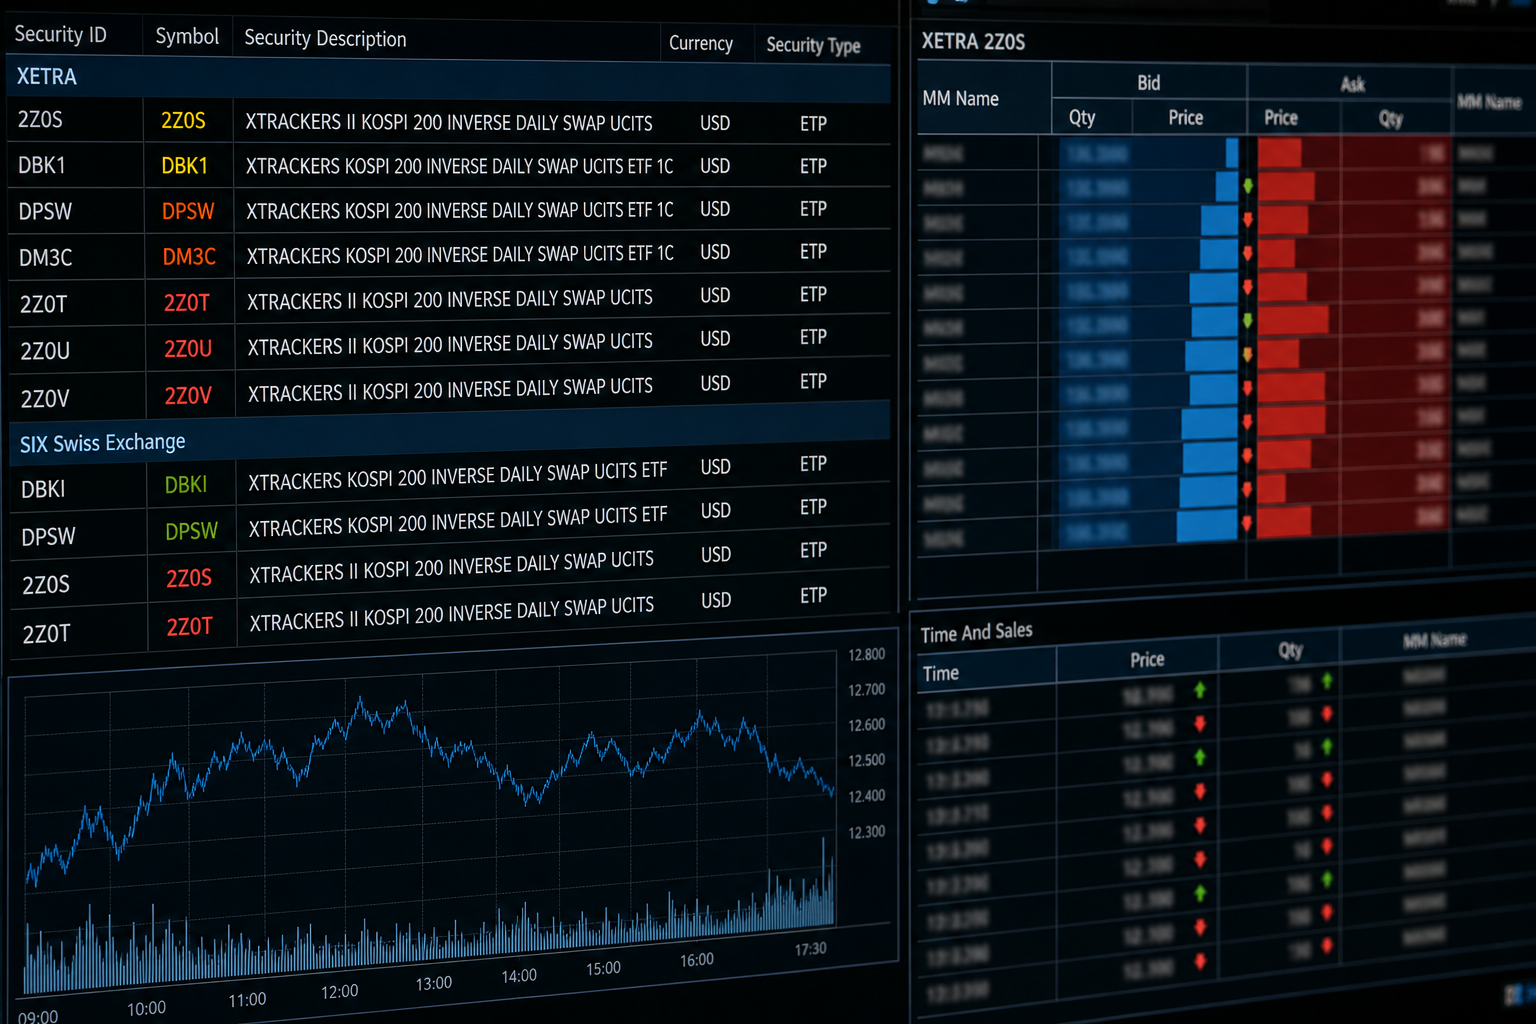Click green arrow beside Qty in first sales row
Image resolution: width=1536 pixels, height=1024 pixels.
coord(1327,681)
